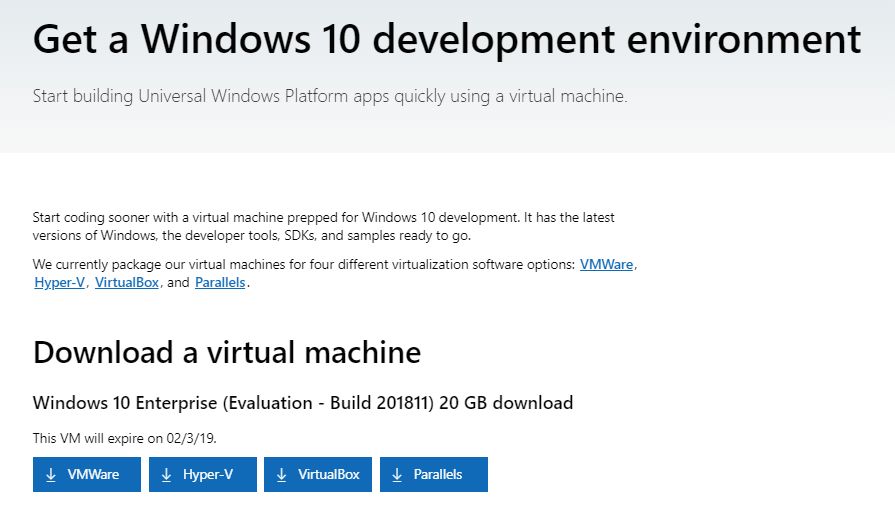
Task: Select the 'Get a Windows 10 development environment' heading
Action: (447, 39)
